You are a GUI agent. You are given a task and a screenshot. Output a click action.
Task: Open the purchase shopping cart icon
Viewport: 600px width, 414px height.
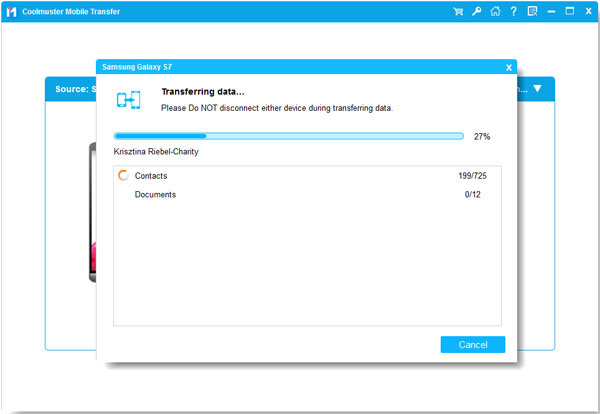click(x=458, y=12)
